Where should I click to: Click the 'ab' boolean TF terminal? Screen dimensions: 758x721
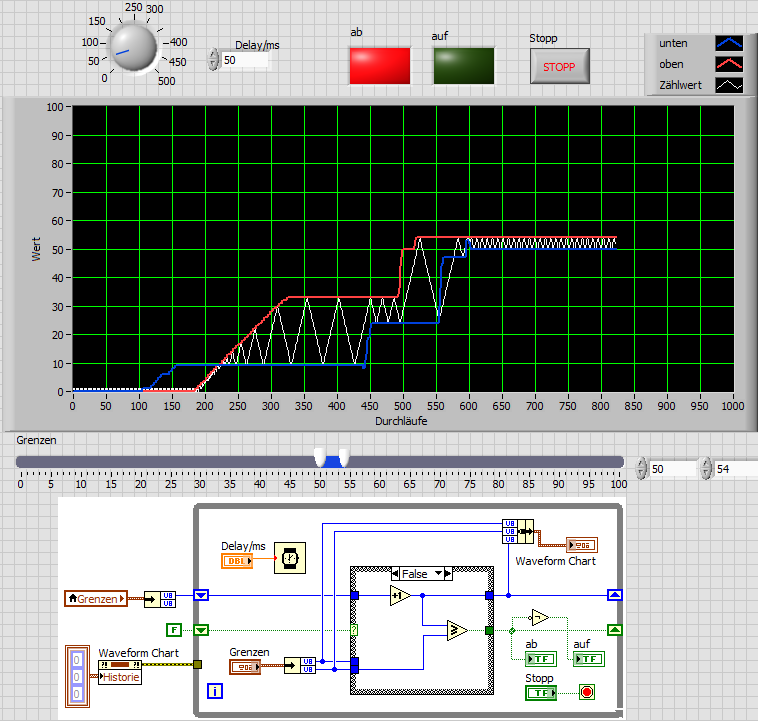pyautogui.click(x=541, y=659)
